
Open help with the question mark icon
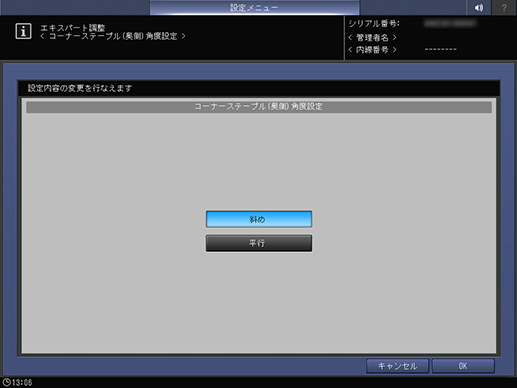(504, 7)
